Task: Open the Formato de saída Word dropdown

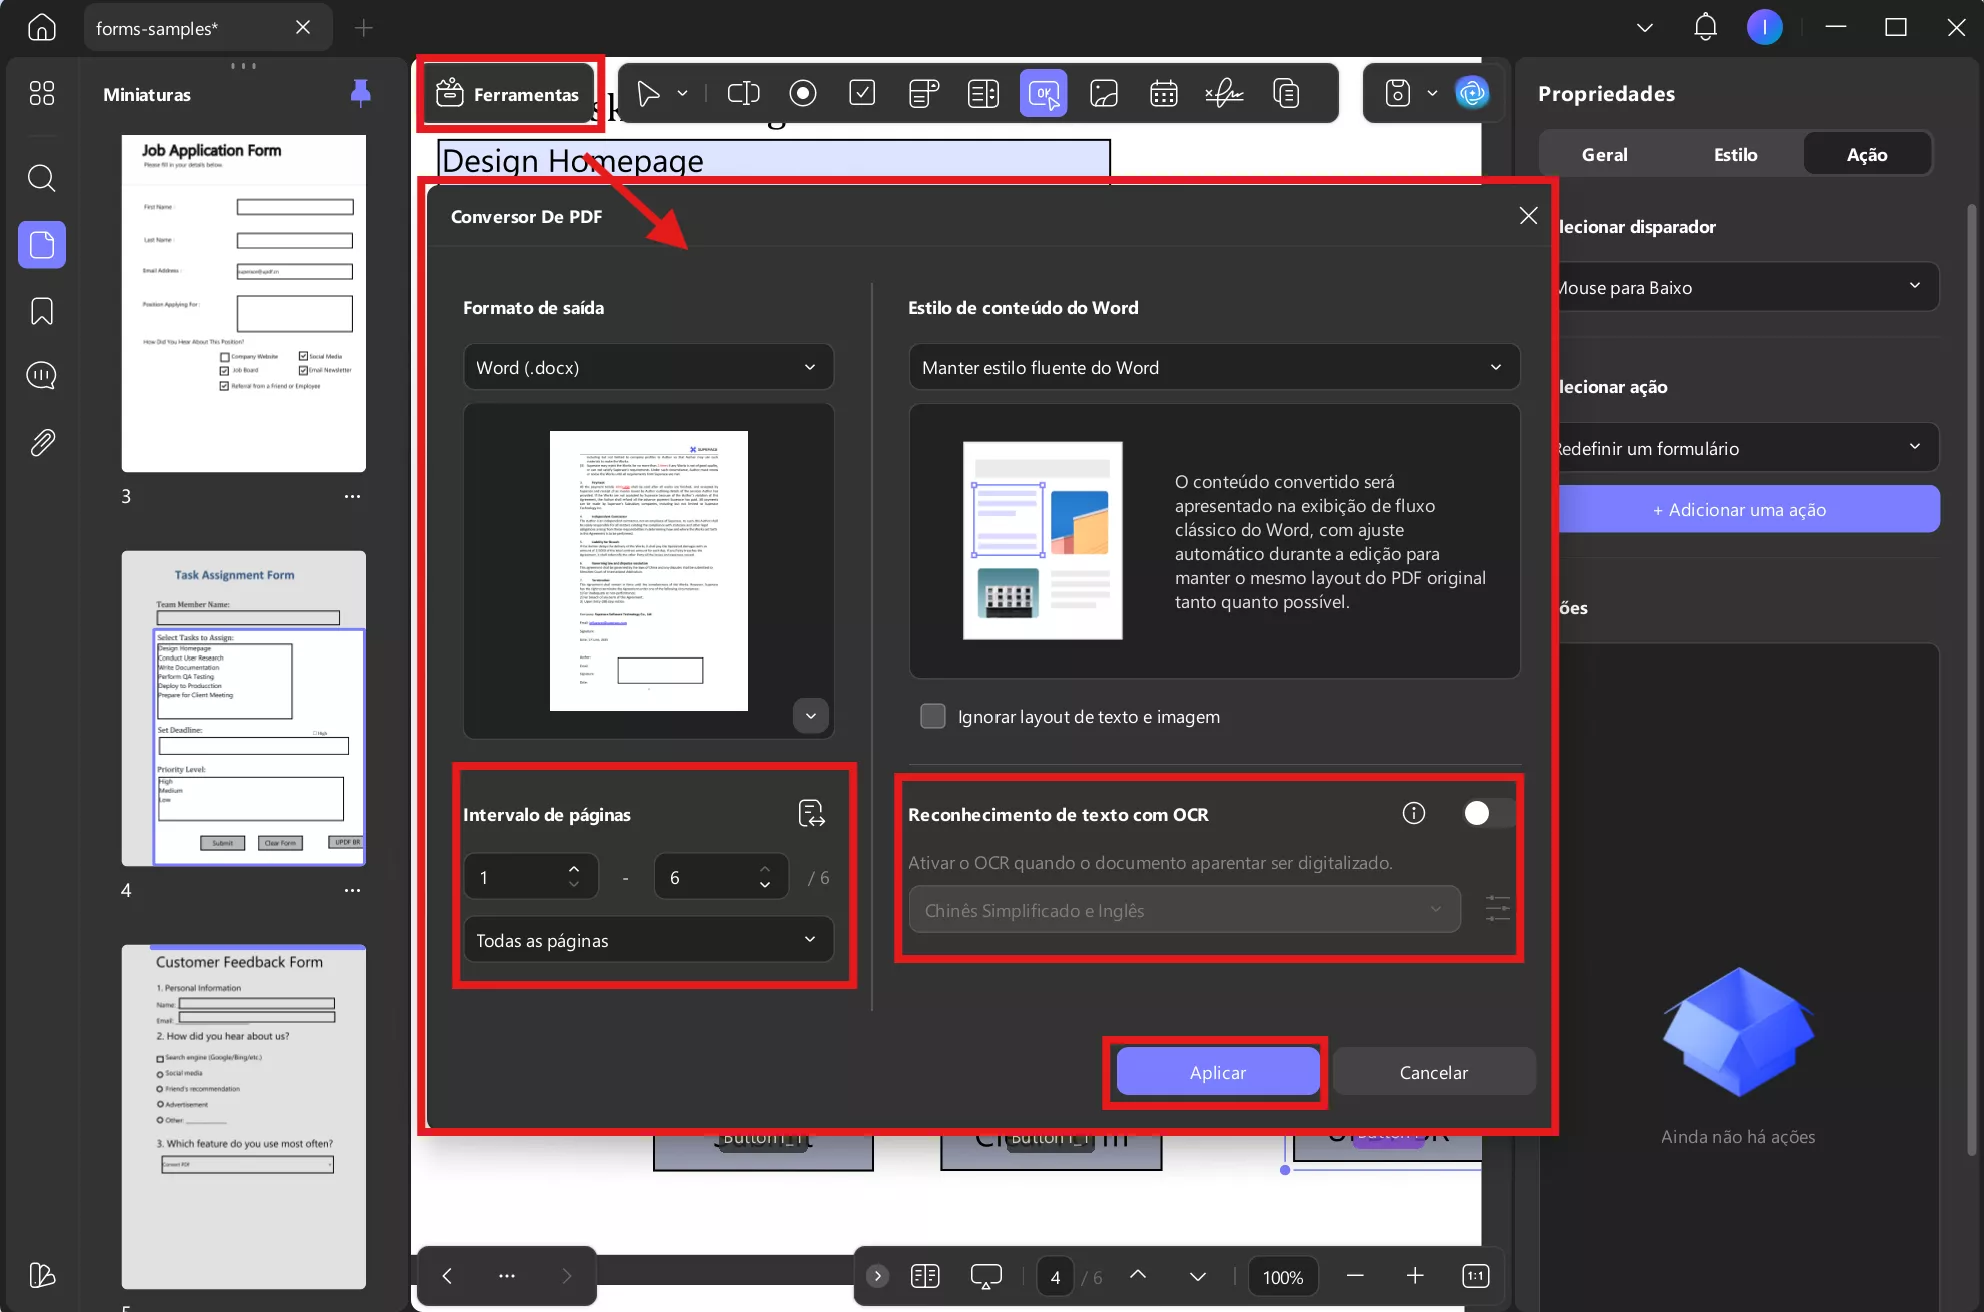Action: tap(648, 367)
